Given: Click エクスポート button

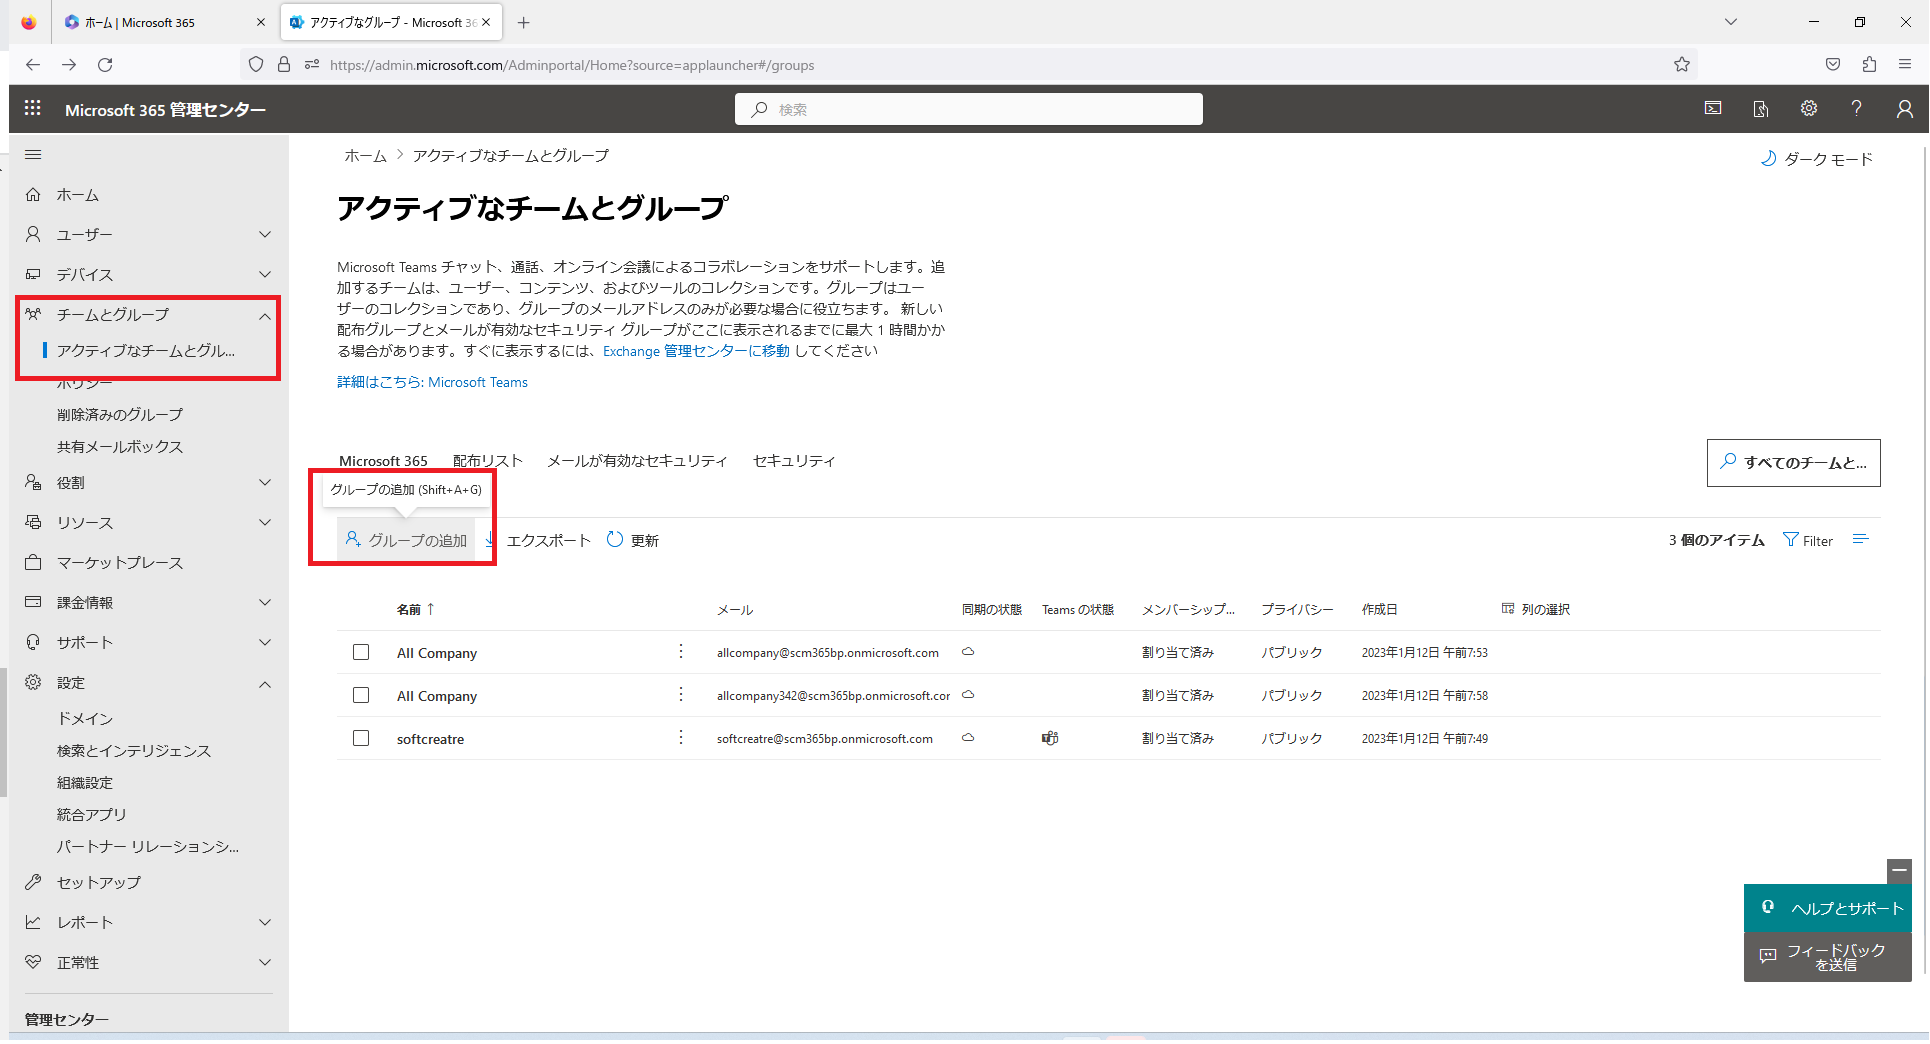Looking at the screenshot, I should click(x=539, y=540).
